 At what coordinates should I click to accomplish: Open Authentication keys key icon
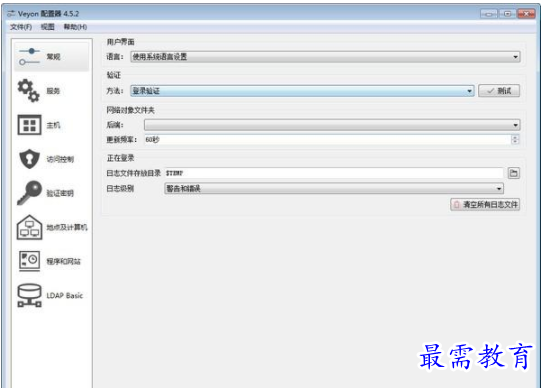[29, 193]
